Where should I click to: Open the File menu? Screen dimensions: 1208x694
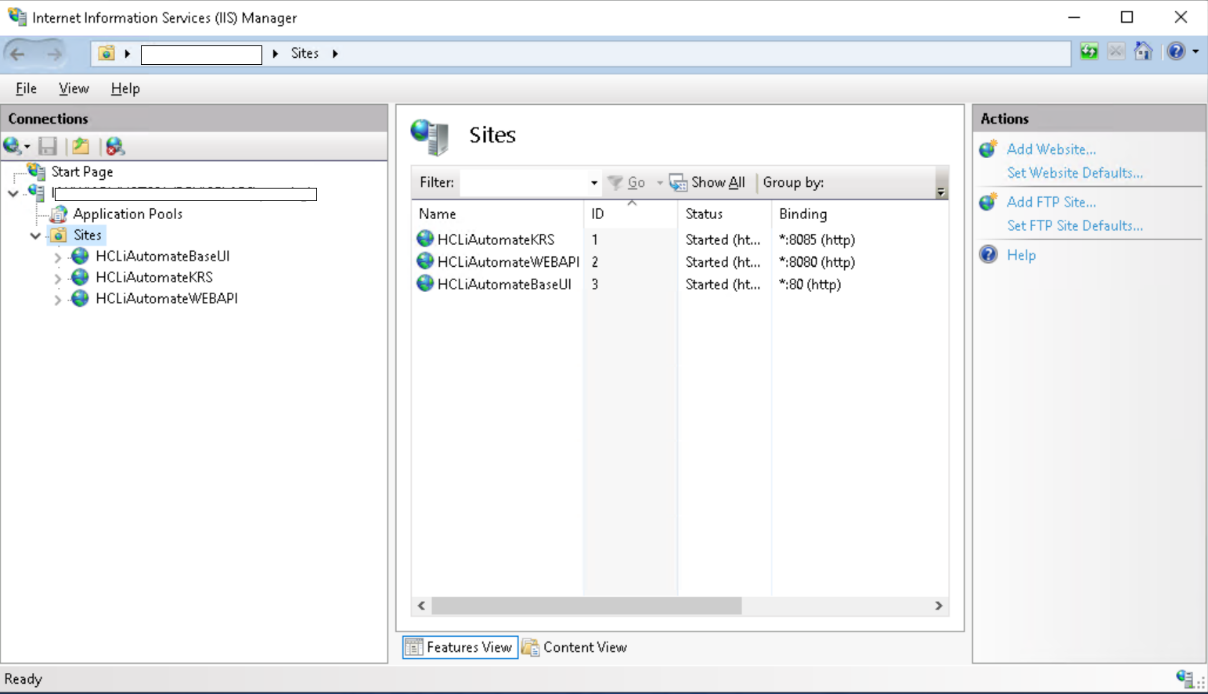26,88
